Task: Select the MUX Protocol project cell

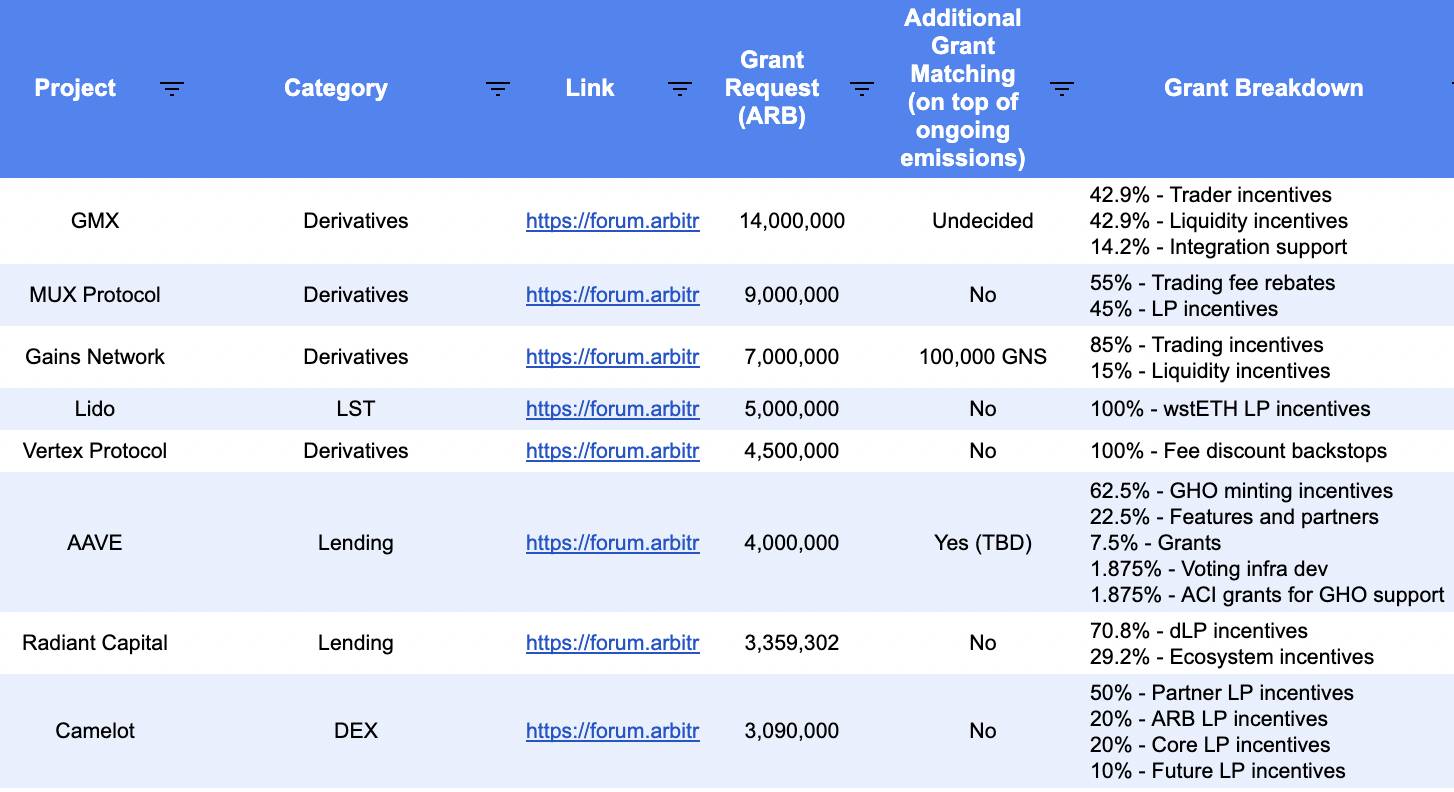Action: (95, 295)
